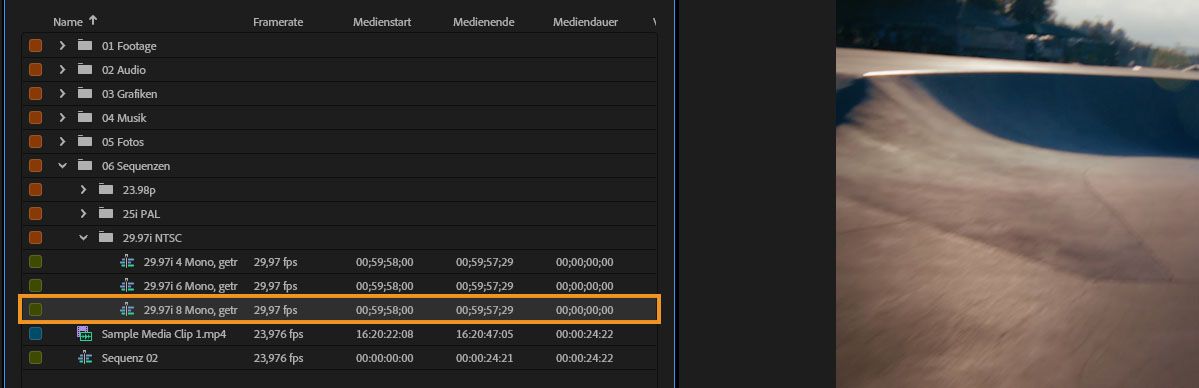Screen dimensions: 1199x388
Task: Select the 06 Sequenzen folder name
Action: pos(136,165)
